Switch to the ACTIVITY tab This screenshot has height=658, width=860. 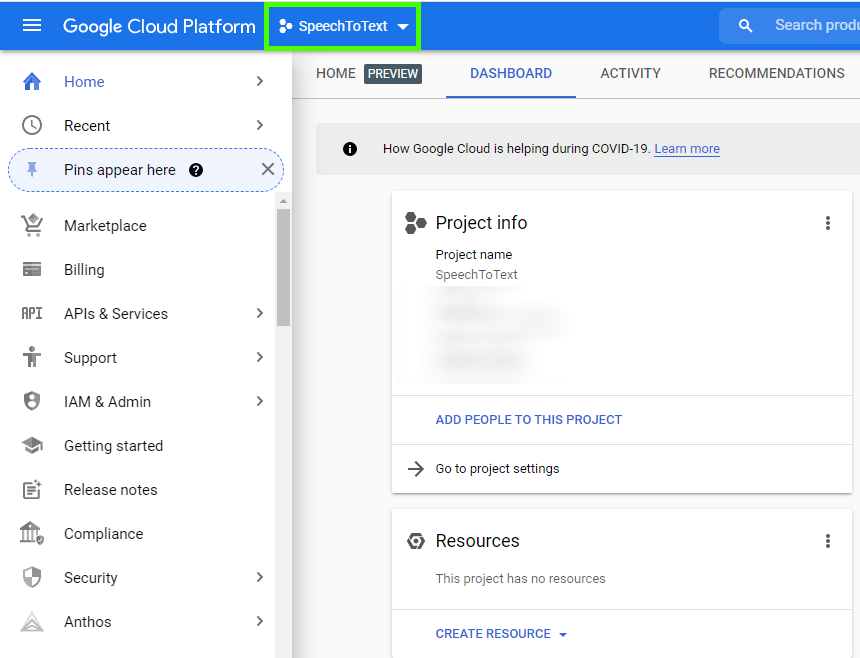tap(630, 73)
